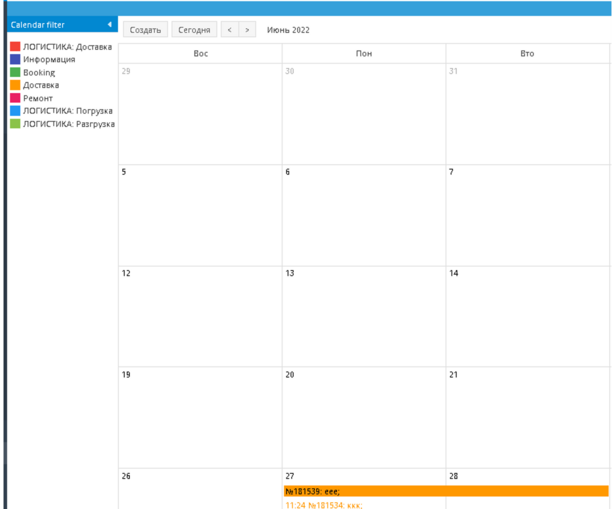615x509 pixels.
Task: Select the Вос column header
Action: point(200,53)
